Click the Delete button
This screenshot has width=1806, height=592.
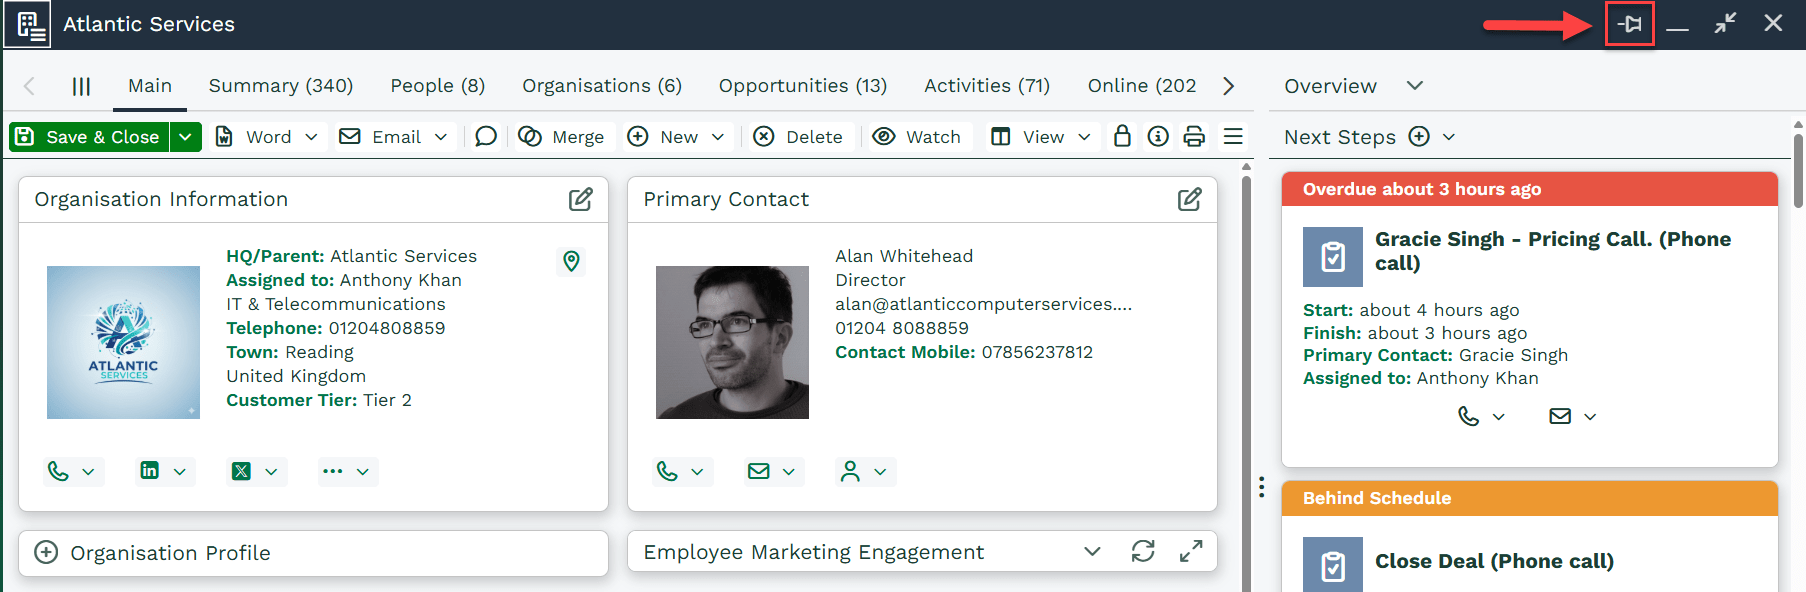point(798,137)
